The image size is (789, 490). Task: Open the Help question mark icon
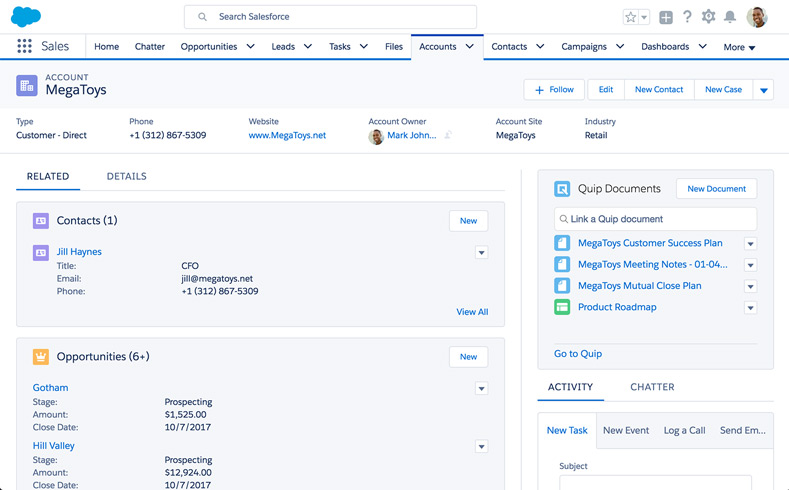click(x=687, y=17)
